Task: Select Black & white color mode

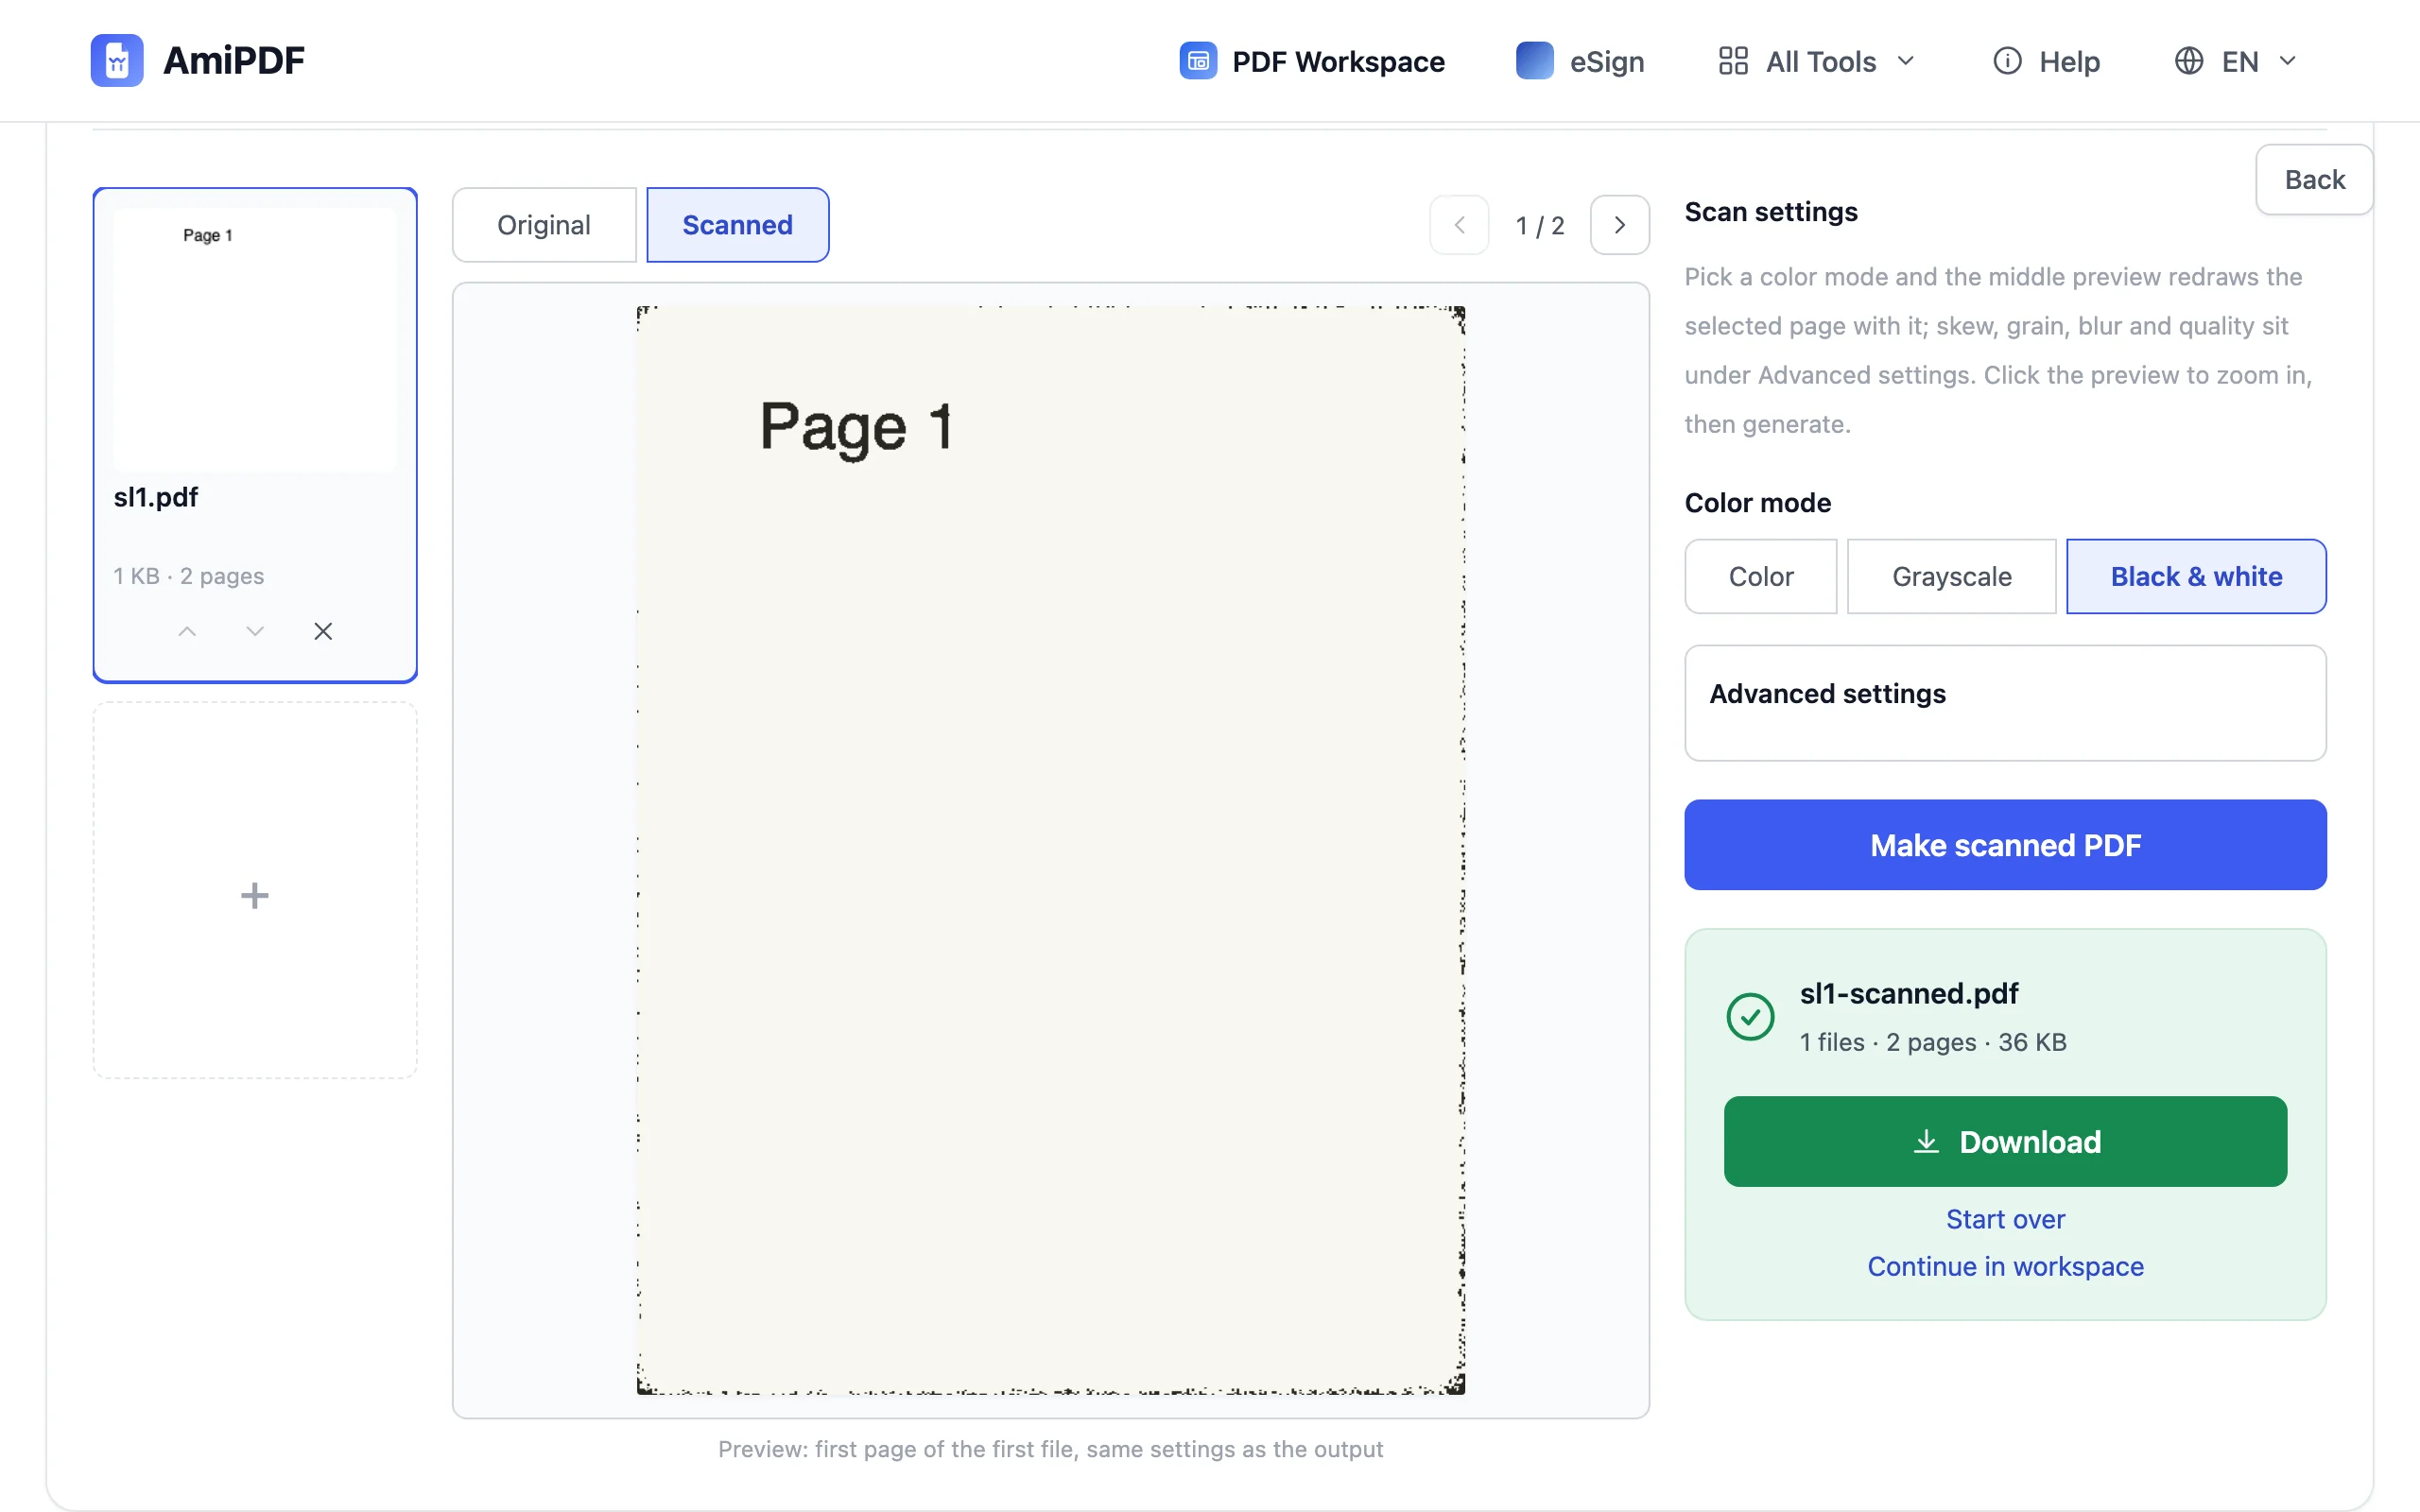Action: [2196, 577]
